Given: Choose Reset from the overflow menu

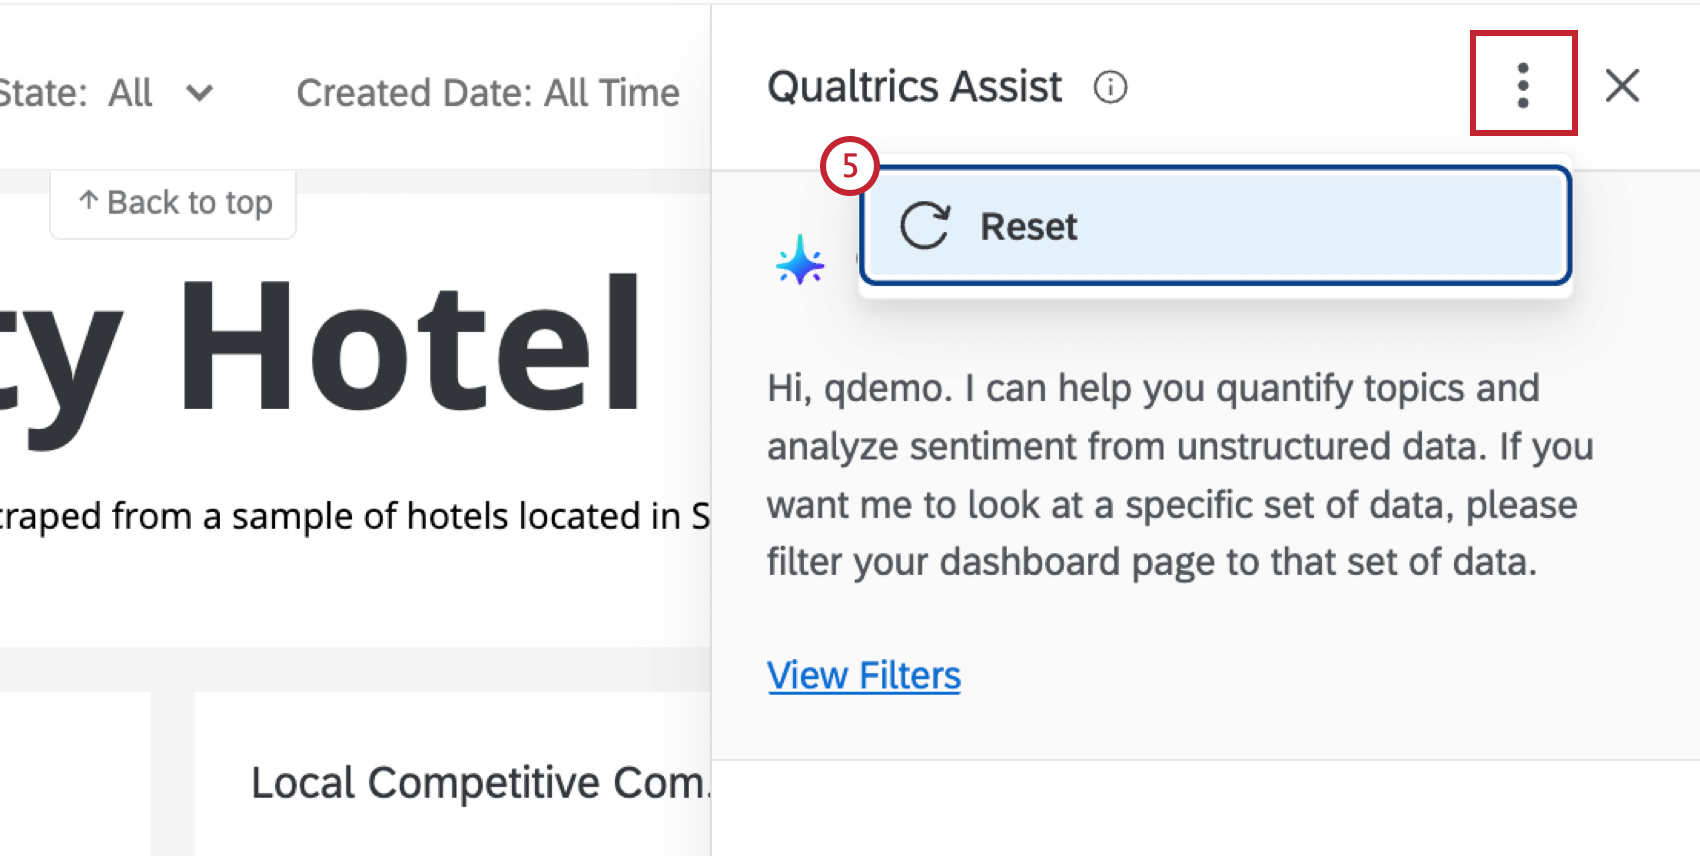Looking at the screenshot, I should (x=1027, y=226).
